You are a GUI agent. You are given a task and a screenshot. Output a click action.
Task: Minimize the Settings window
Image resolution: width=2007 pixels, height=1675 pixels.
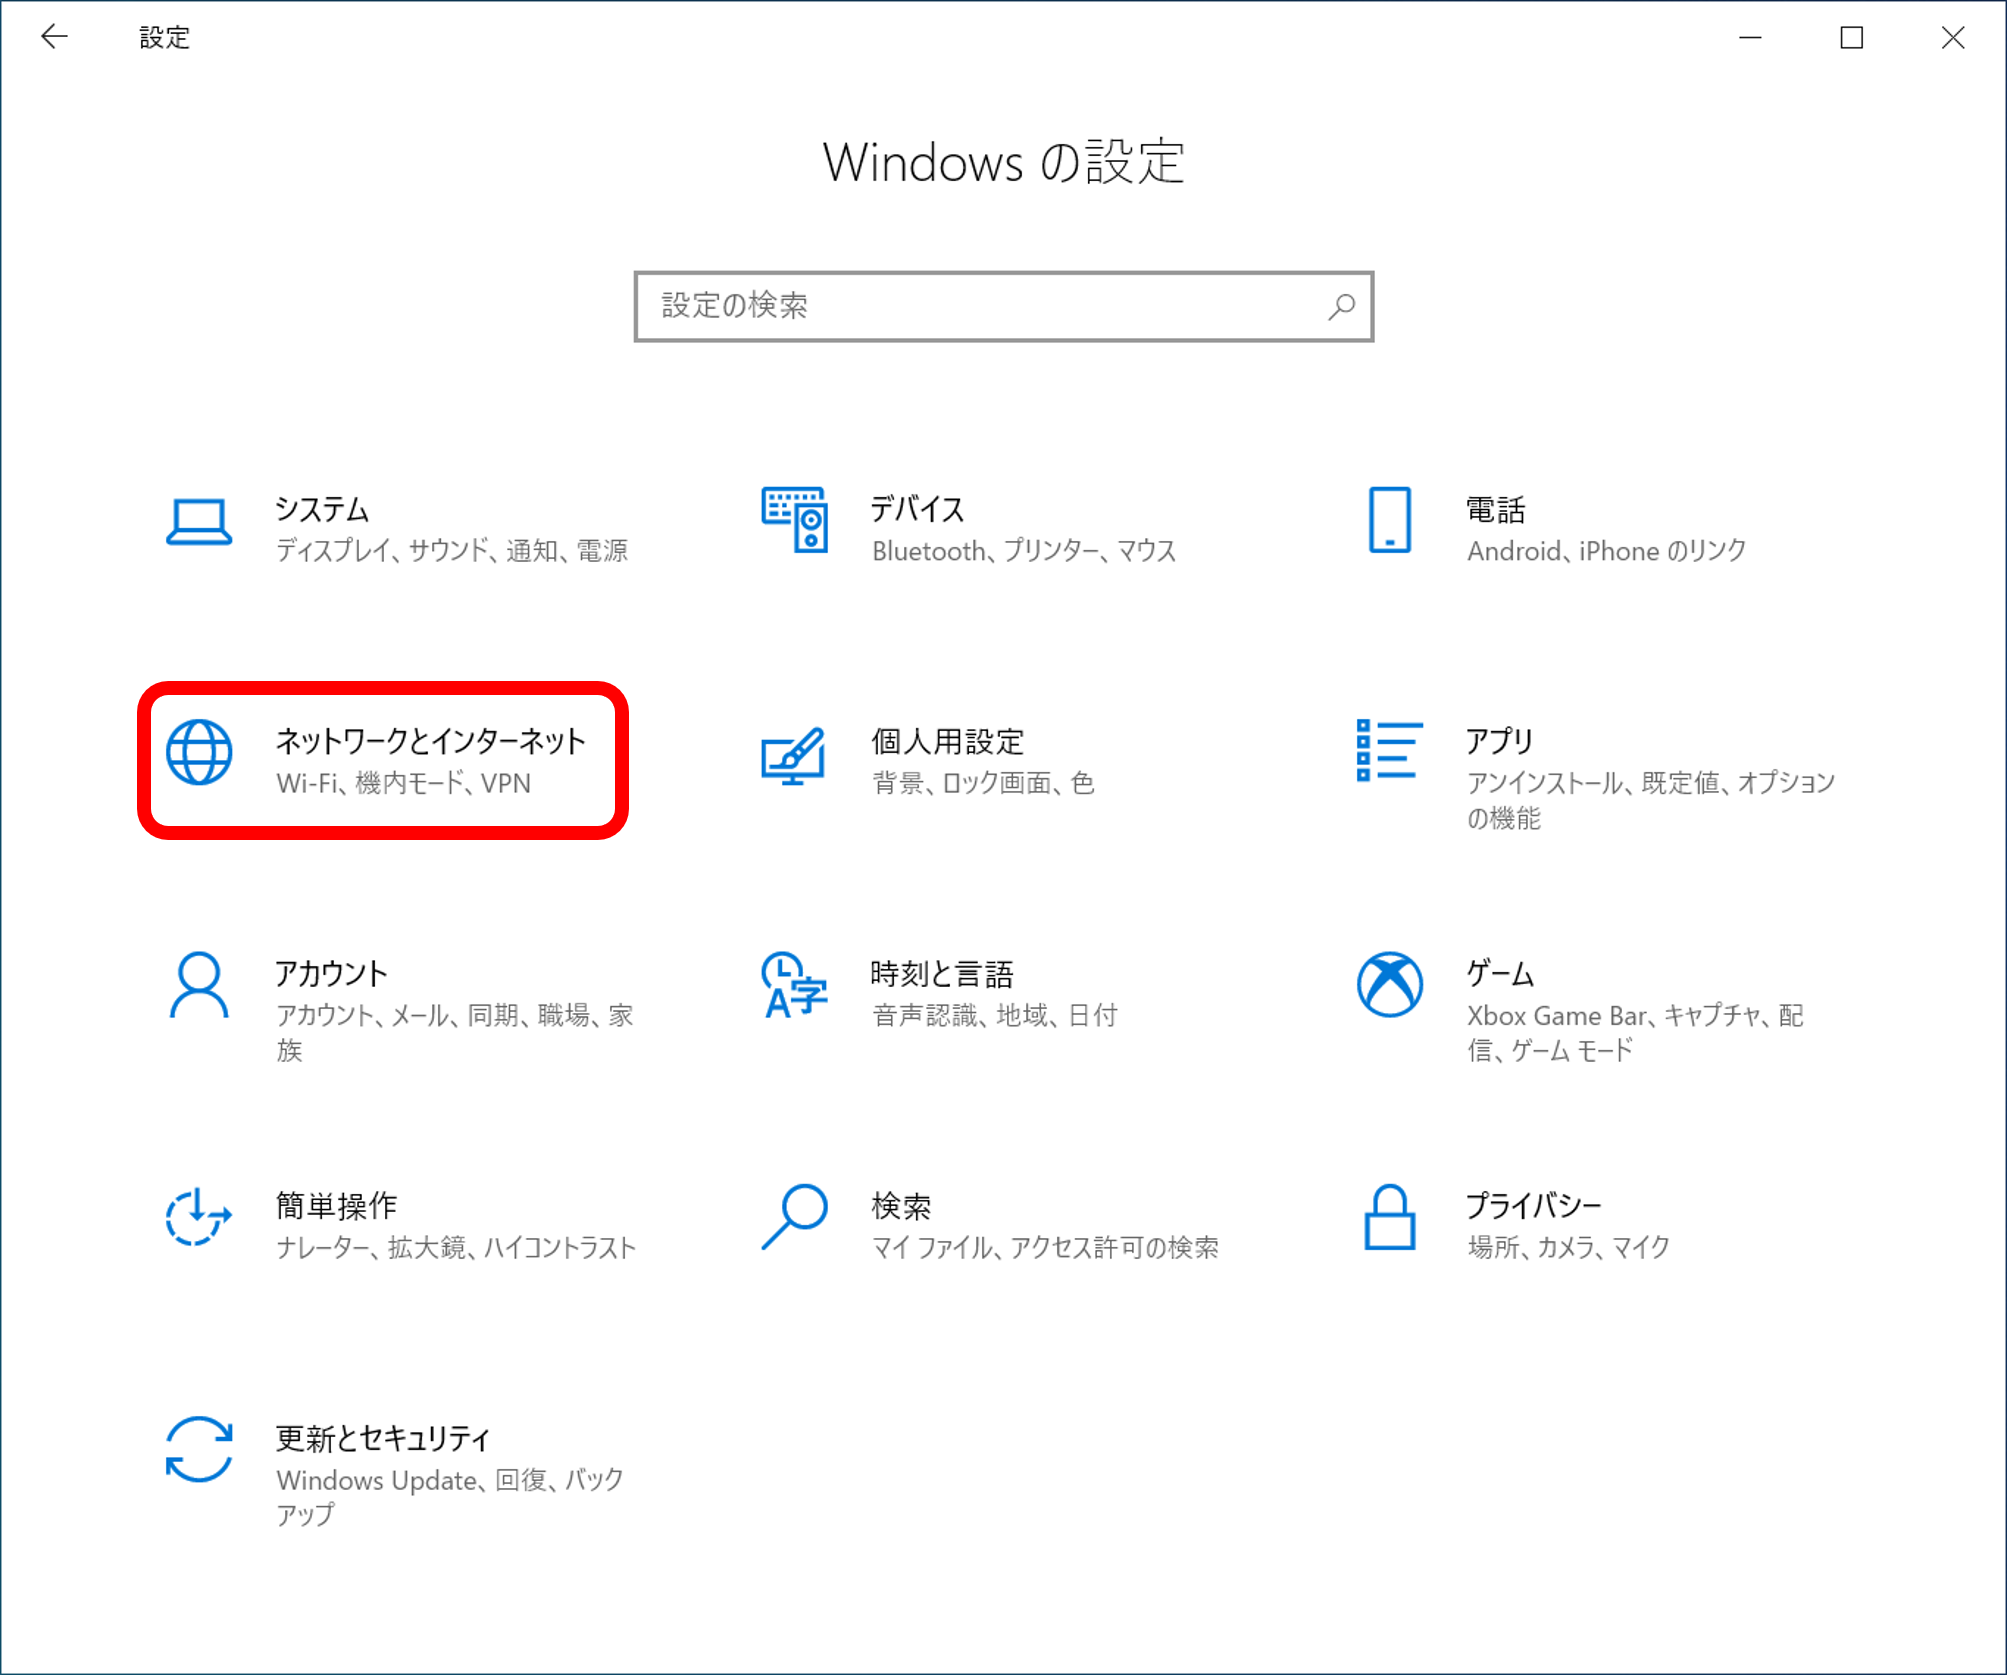click(x=1750, y=37)
